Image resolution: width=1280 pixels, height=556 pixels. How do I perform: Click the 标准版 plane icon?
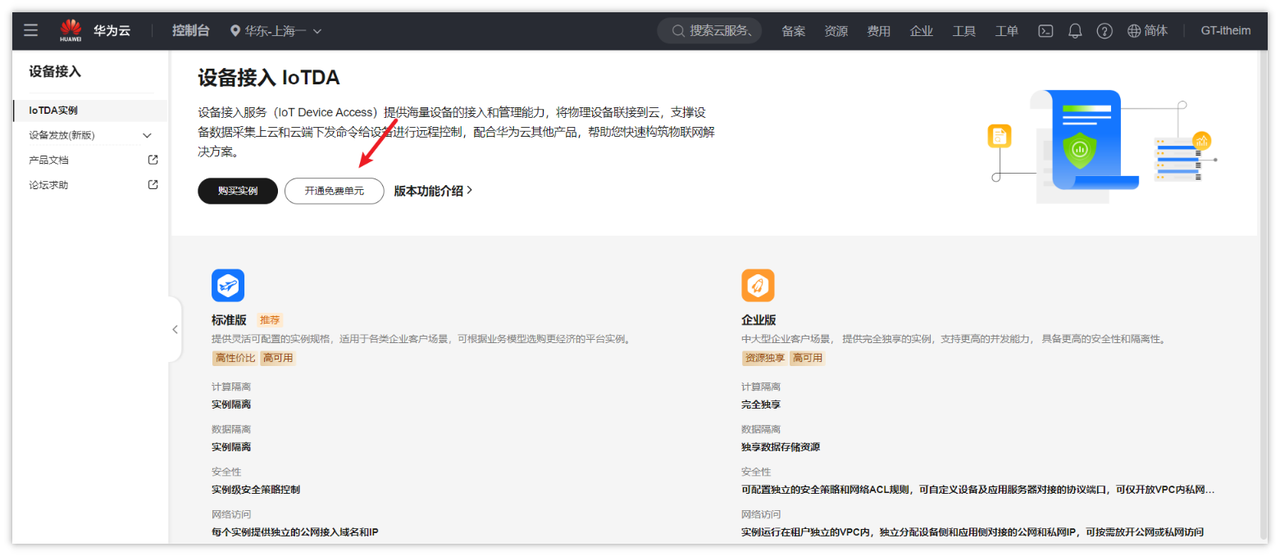228,286
